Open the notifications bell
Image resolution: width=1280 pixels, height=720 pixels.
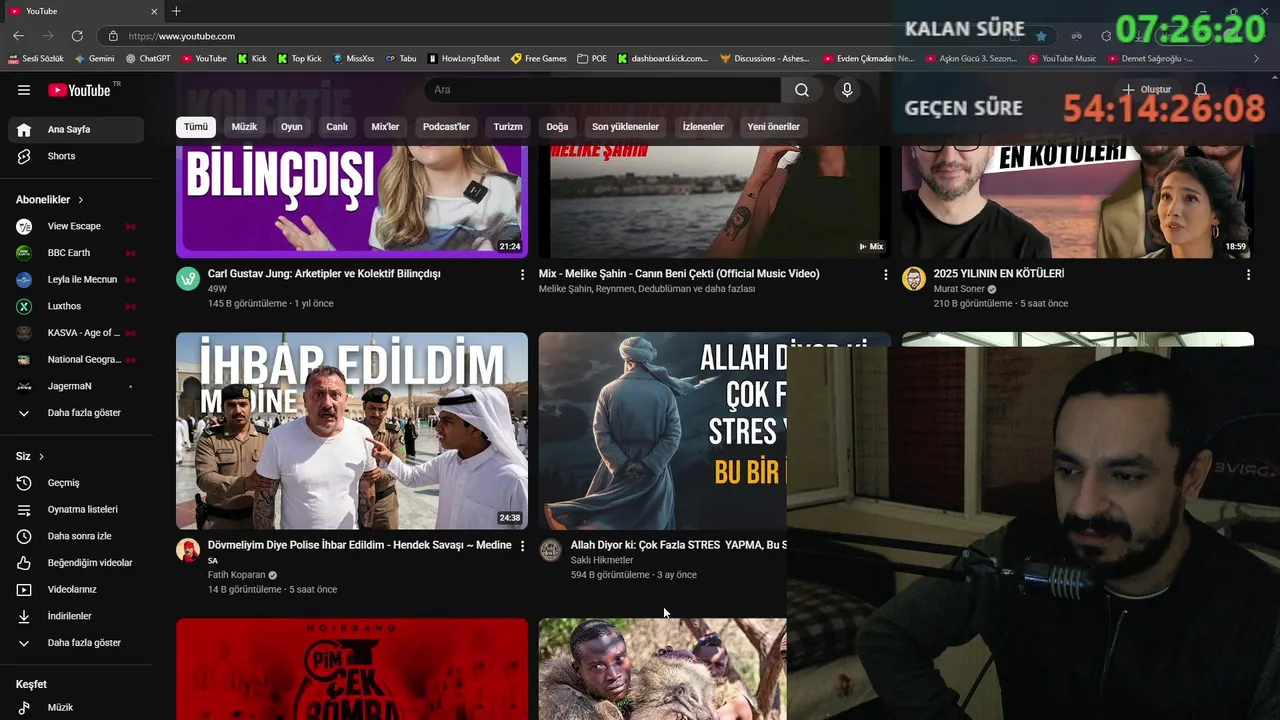pos(1201,90)
